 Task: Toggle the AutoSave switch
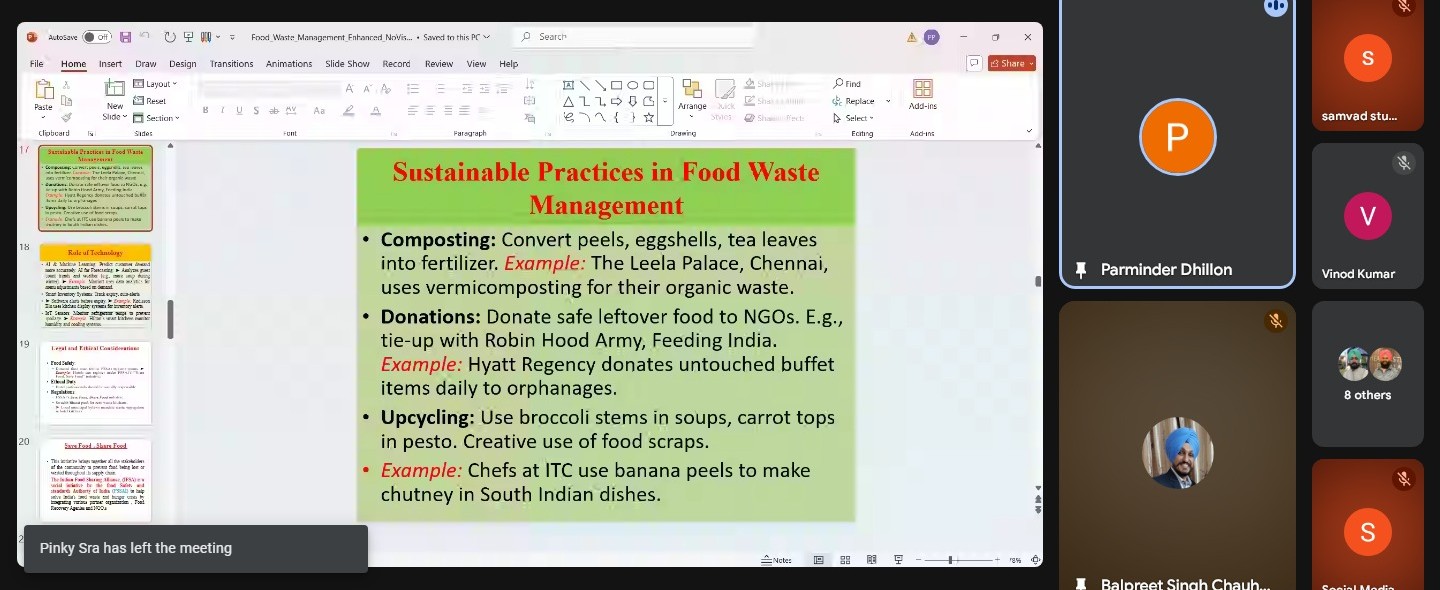pos(96,37)
